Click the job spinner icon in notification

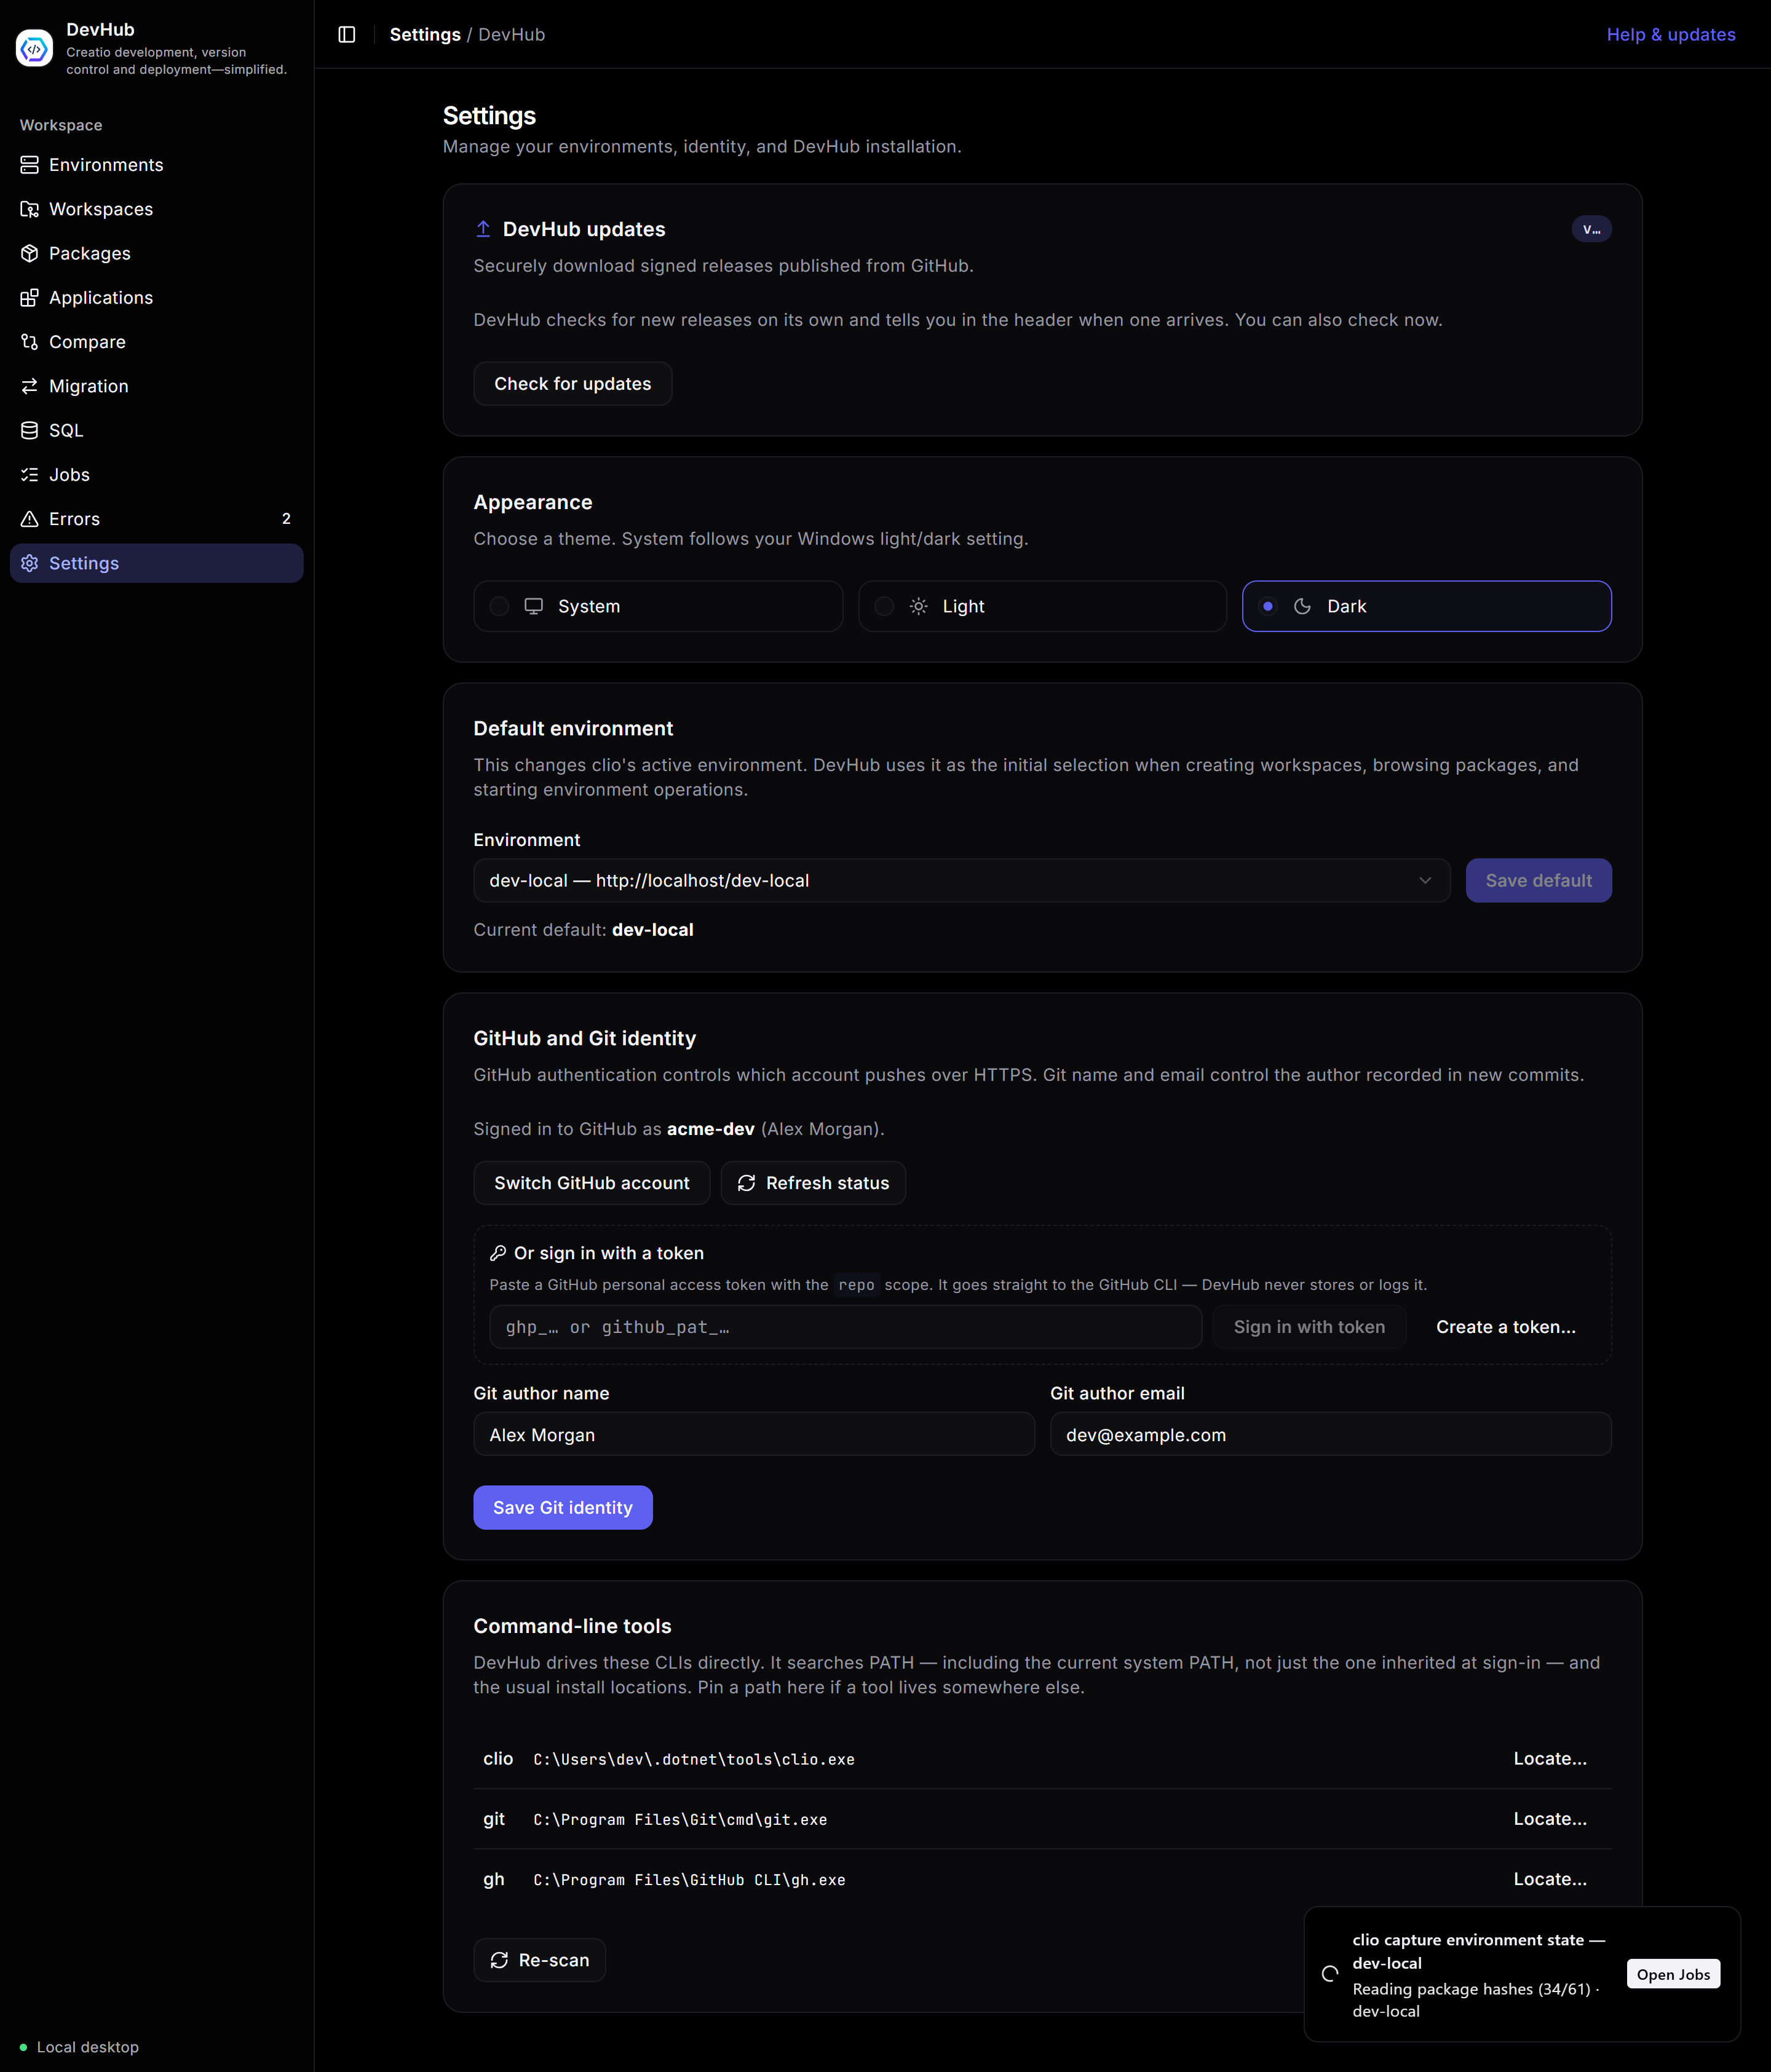tap(1330, 1974)
